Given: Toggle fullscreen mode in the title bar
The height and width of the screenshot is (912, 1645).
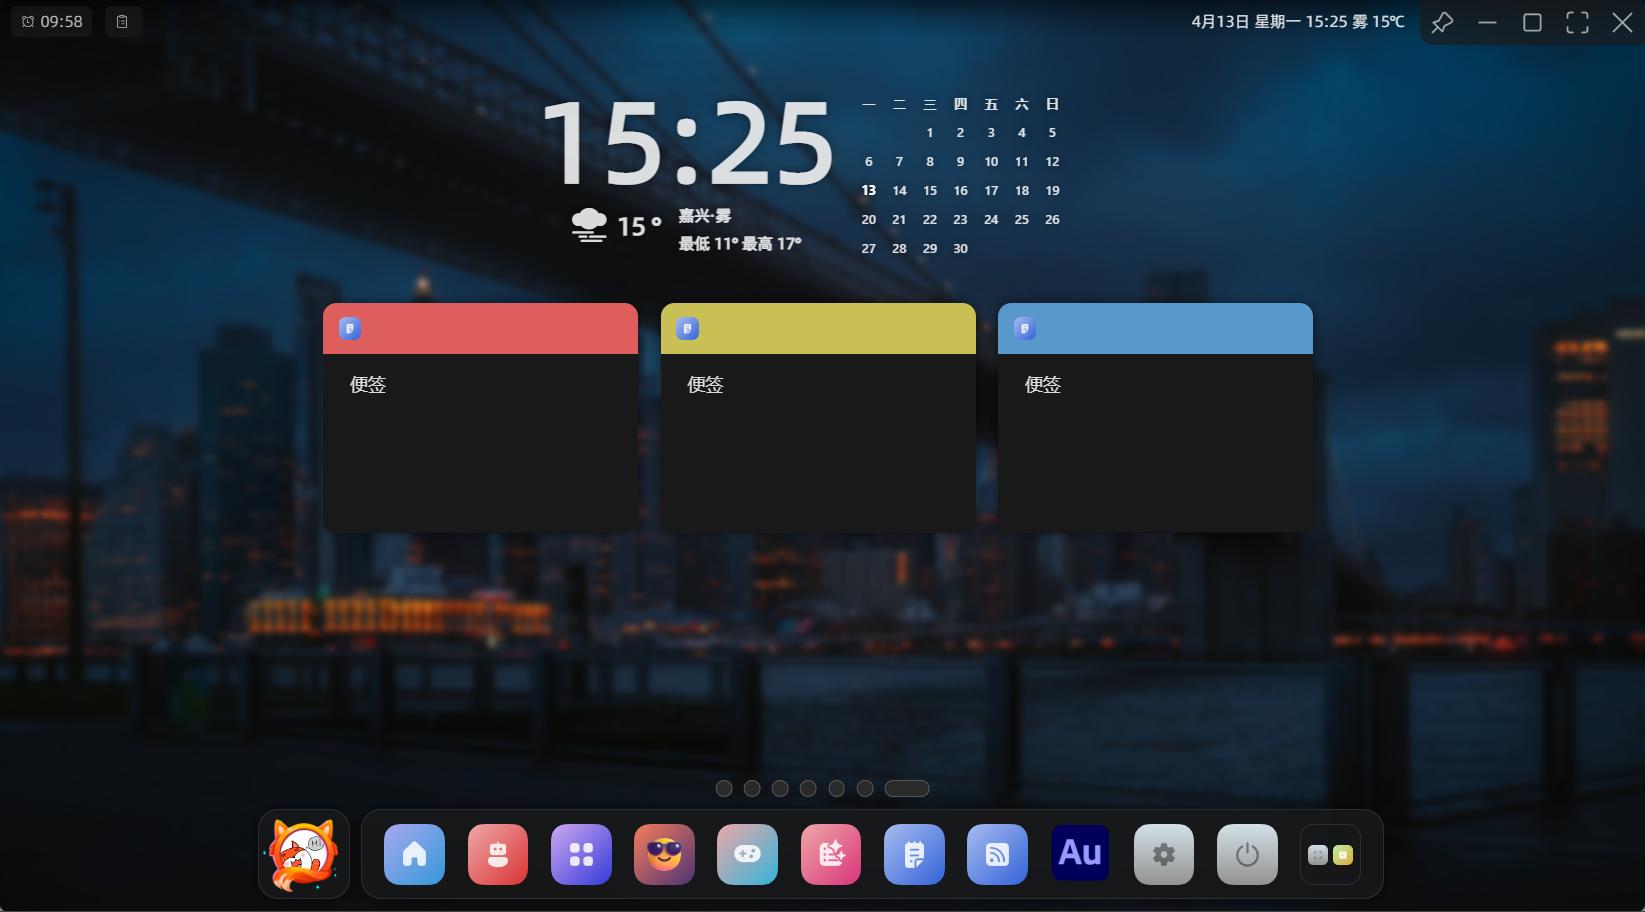Looking at the screenshot, I should point(1577,22).
